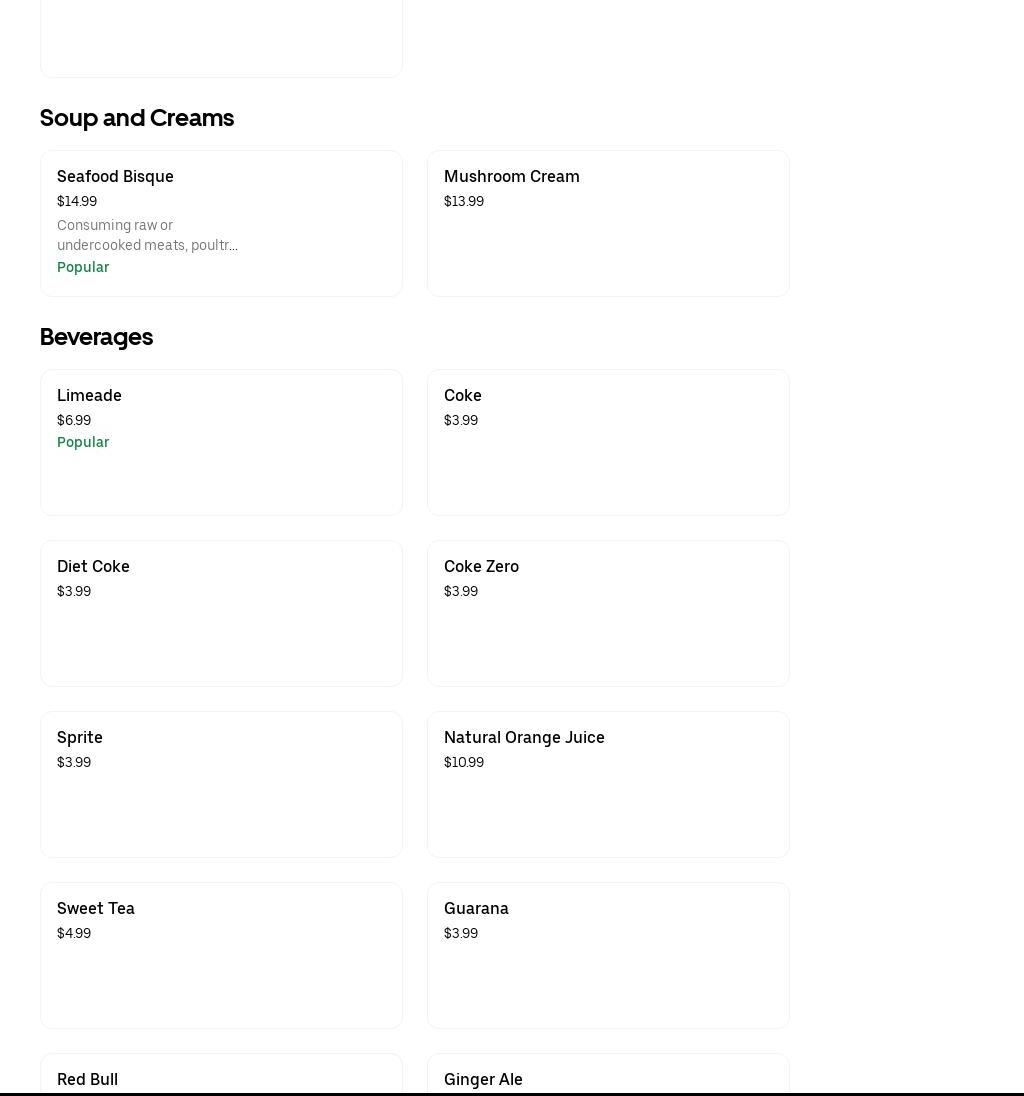Select the Mushroom Cream soup card
This screenshot has height=1096, width=1024.
click(x=608, y=224)
